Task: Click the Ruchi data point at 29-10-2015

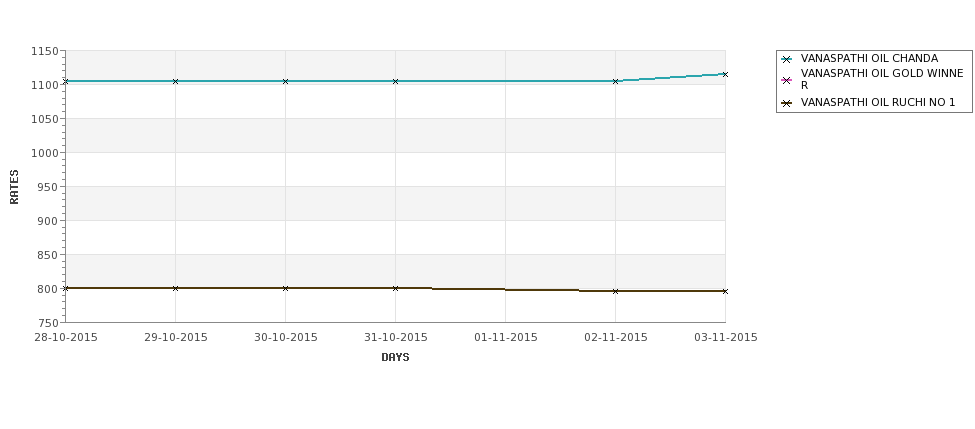Action: pos(175,288)
